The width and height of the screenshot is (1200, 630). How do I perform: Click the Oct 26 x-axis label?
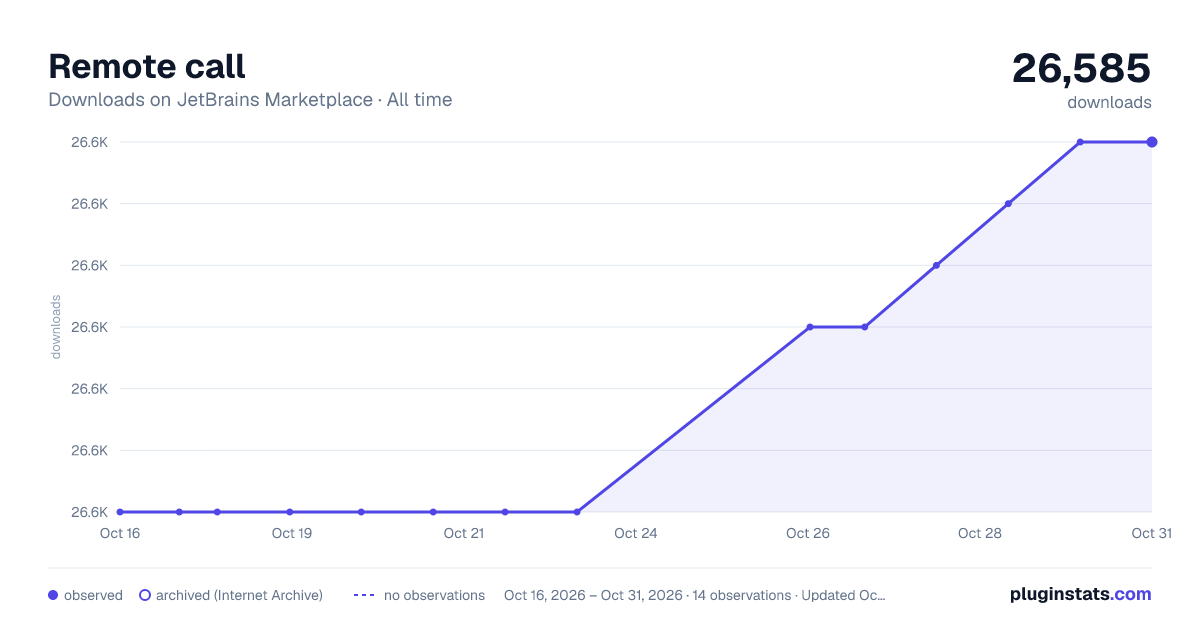pyautogui.click(x=808, y=533)
